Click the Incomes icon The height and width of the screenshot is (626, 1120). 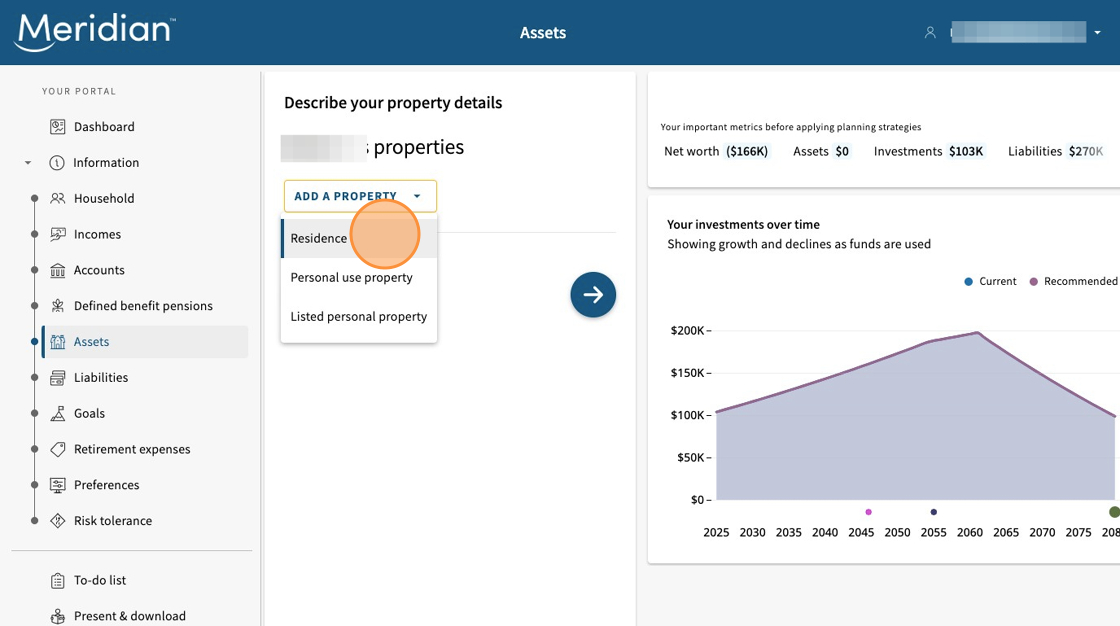point(58,234)
